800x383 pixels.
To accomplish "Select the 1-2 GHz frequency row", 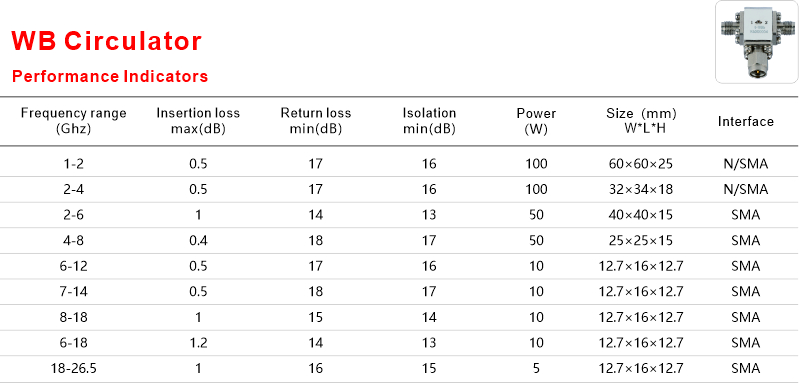I will coord(399,164).
